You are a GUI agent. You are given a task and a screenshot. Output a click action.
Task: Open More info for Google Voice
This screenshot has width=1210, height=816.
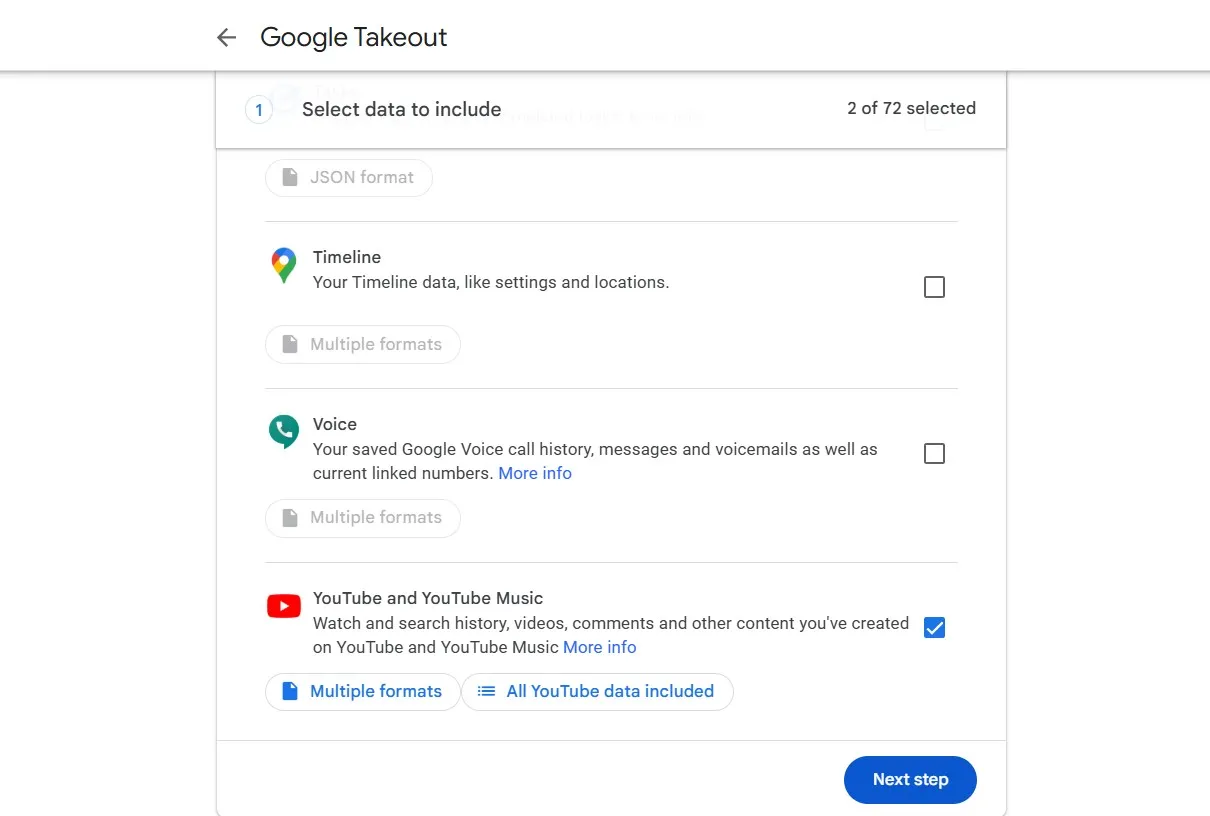click(x=535, y=473)
